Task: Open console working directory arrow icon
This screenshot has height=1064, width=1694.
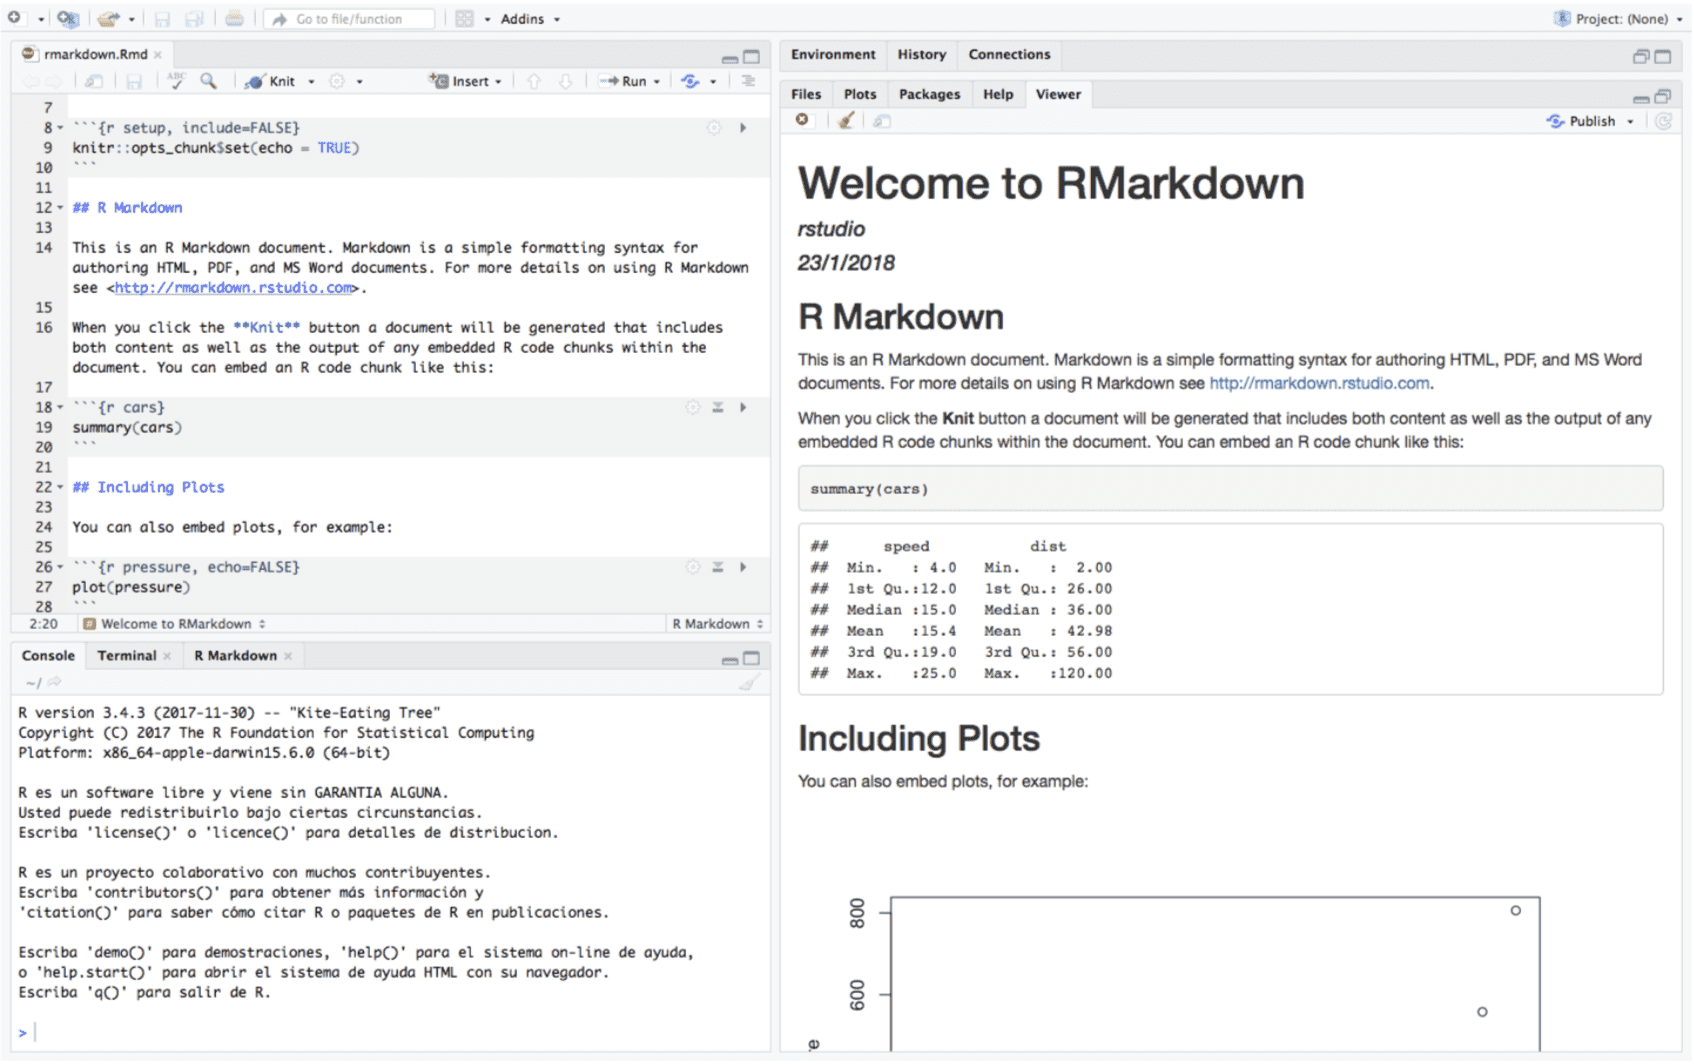Action: (54, 682)
